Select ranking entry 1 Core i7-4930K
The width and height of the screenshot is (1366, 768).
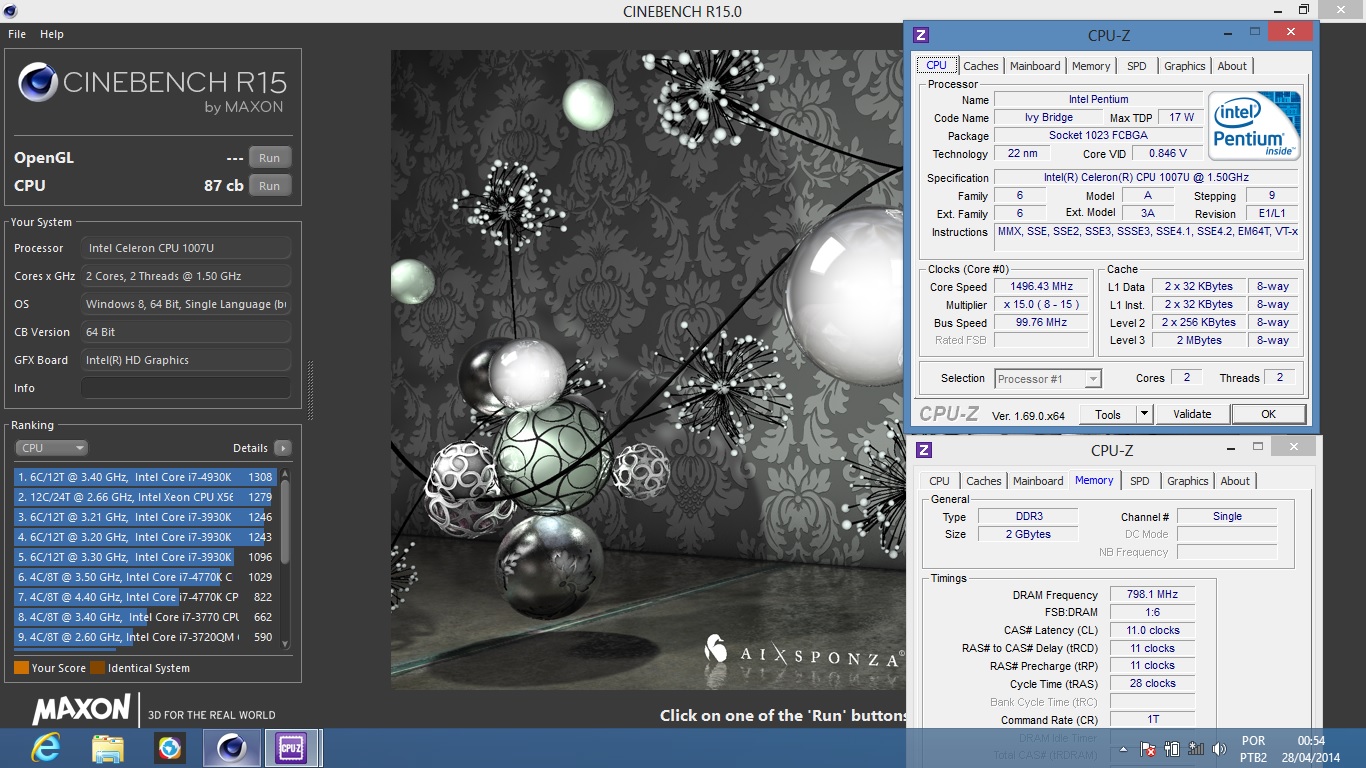coord(146,477)
